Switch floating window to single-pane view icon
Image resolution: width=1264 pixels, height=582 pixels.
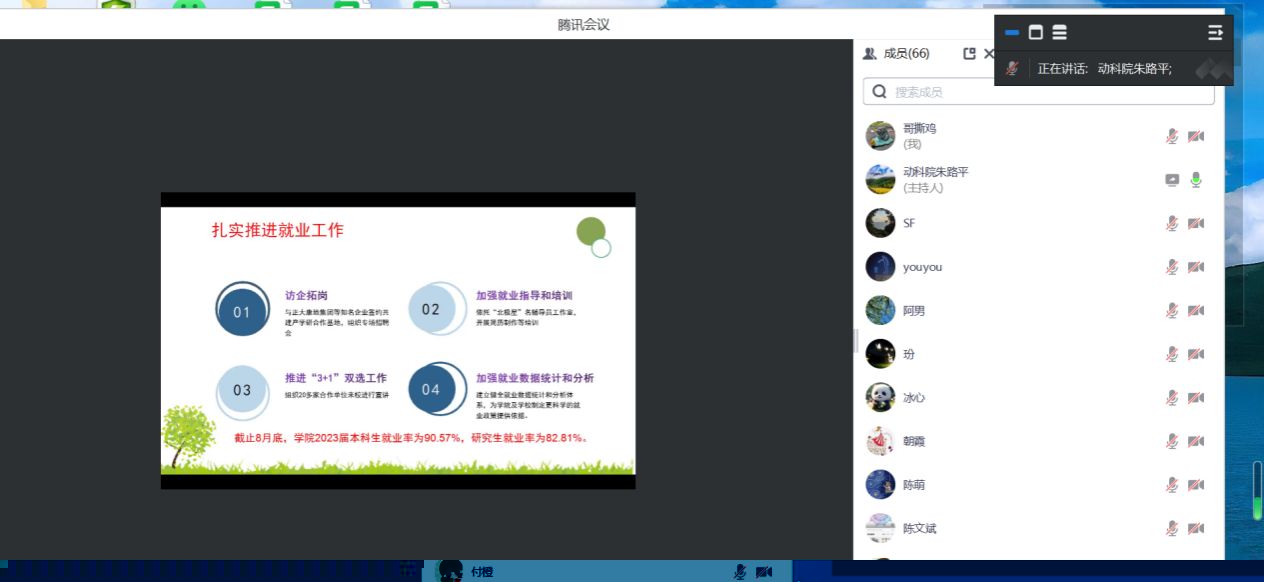tap(1036, 33)
